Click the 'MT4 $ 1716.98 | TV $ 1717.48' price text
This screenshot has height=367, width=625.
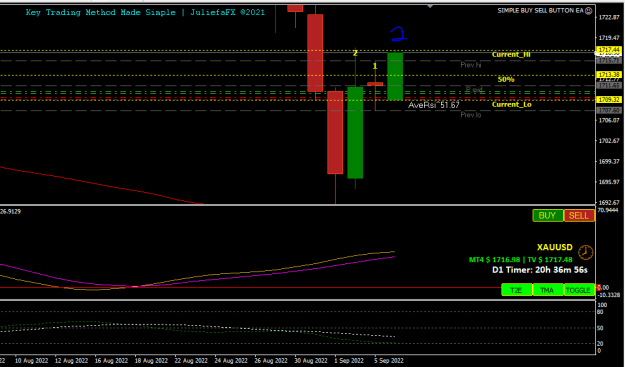tap(521, 260)
